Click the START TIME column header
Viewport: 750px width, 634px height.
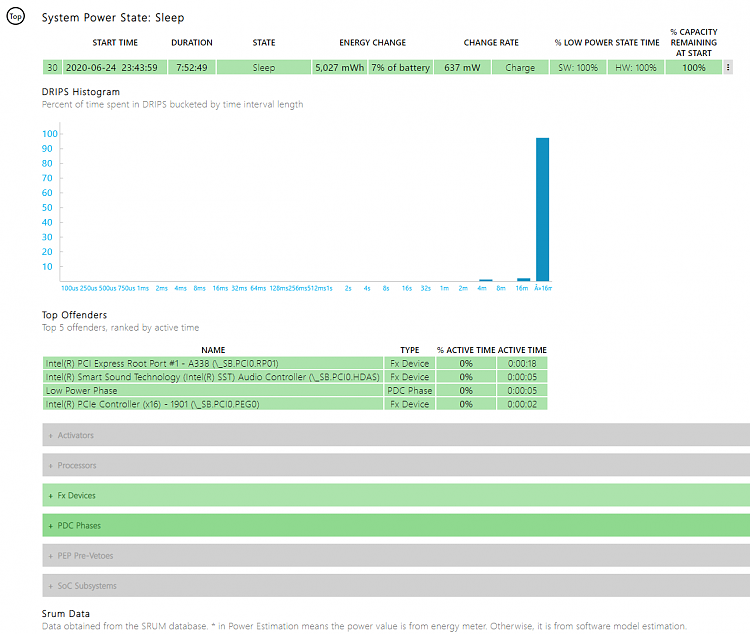[115, 43]
